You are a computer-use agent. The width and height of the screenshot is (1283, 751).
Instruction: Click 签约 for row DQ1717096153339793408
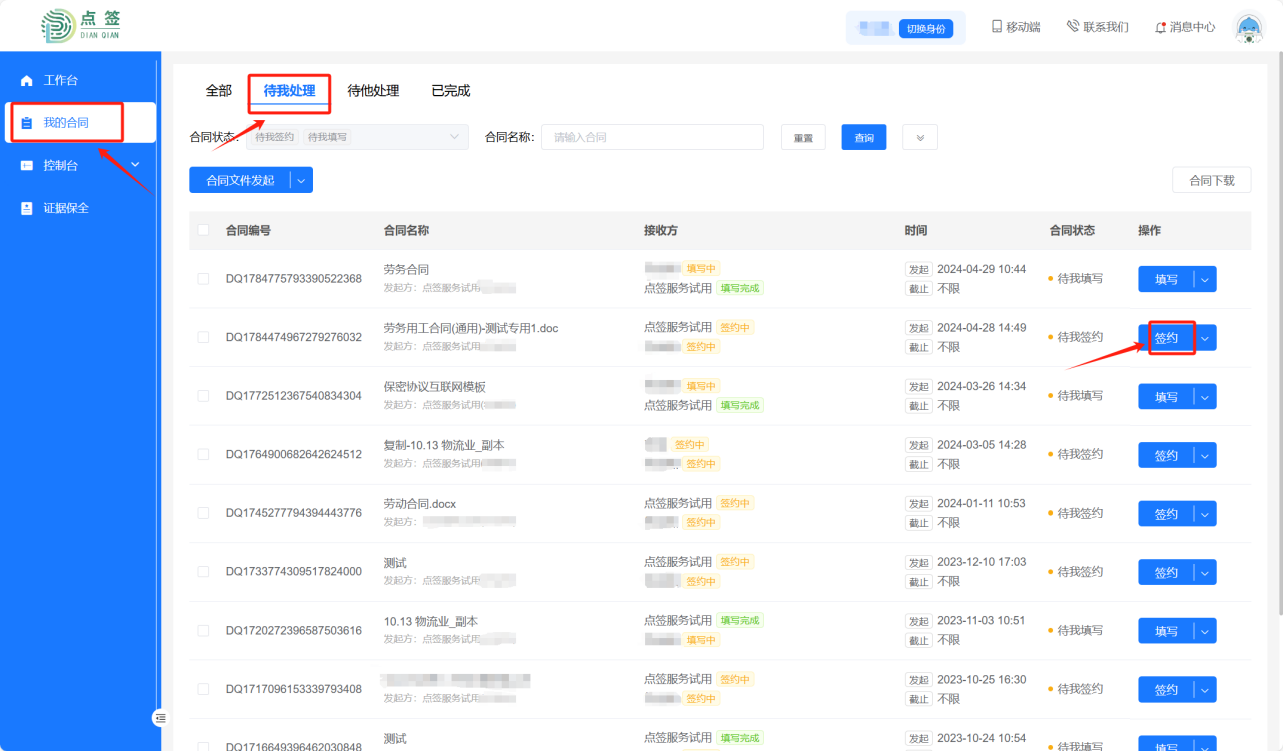[x=1166, y=689]
